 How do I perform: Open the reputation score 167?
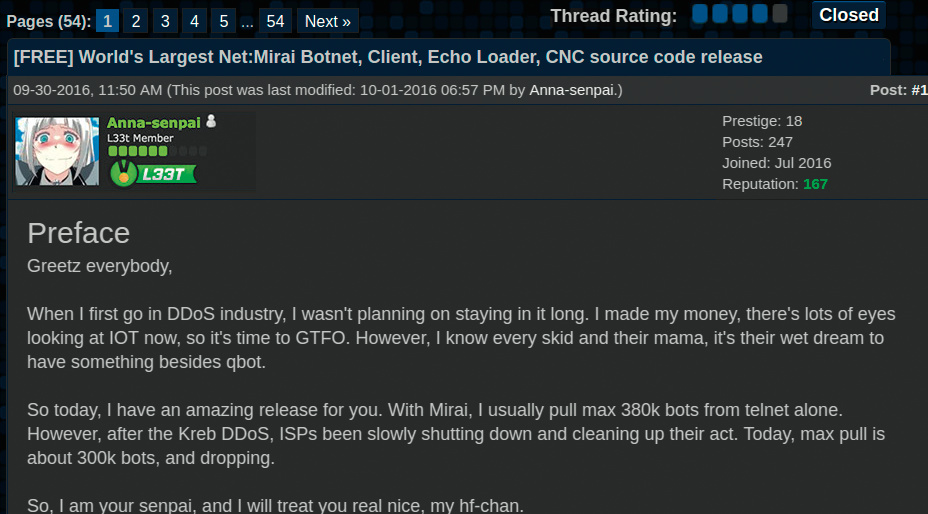point(815,184)
